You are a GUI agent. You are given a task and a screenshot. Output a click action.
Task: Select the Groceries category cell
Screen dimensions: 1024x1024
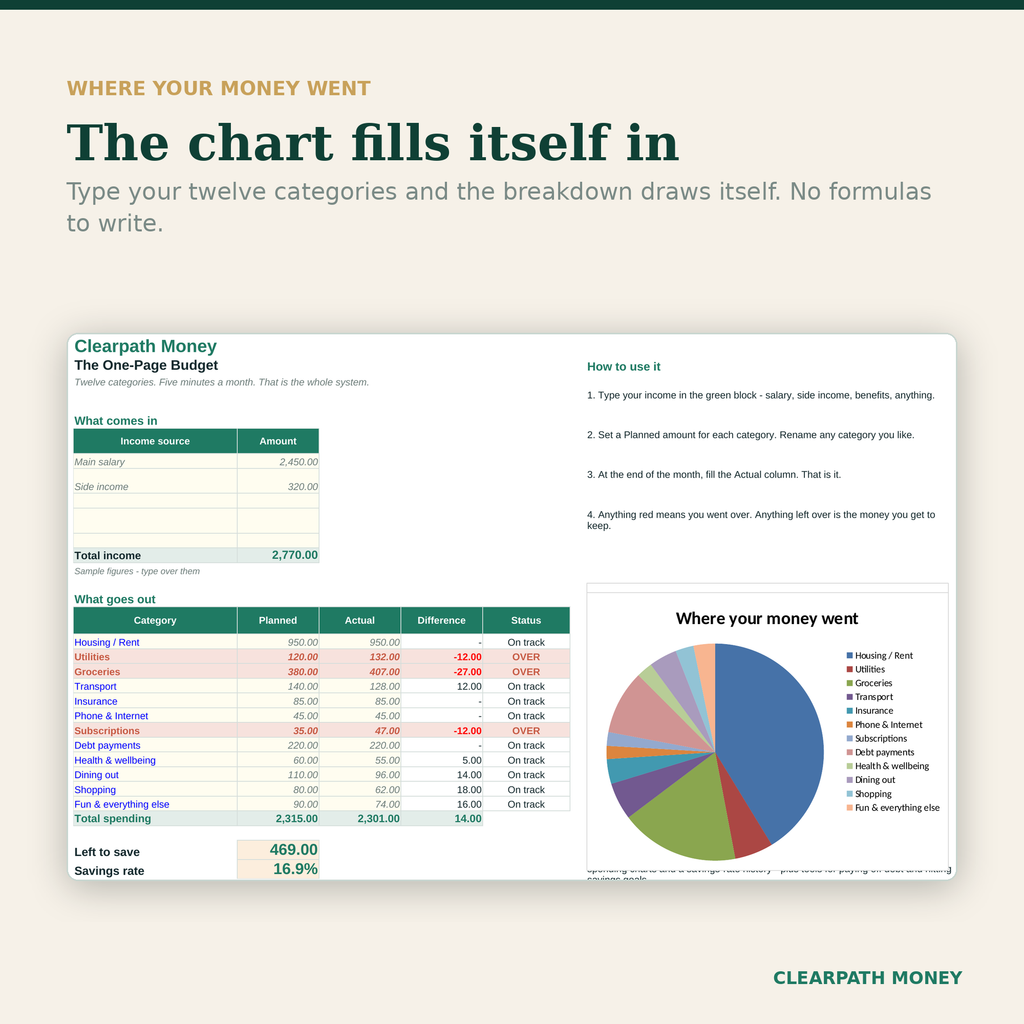tap(155, 671)
